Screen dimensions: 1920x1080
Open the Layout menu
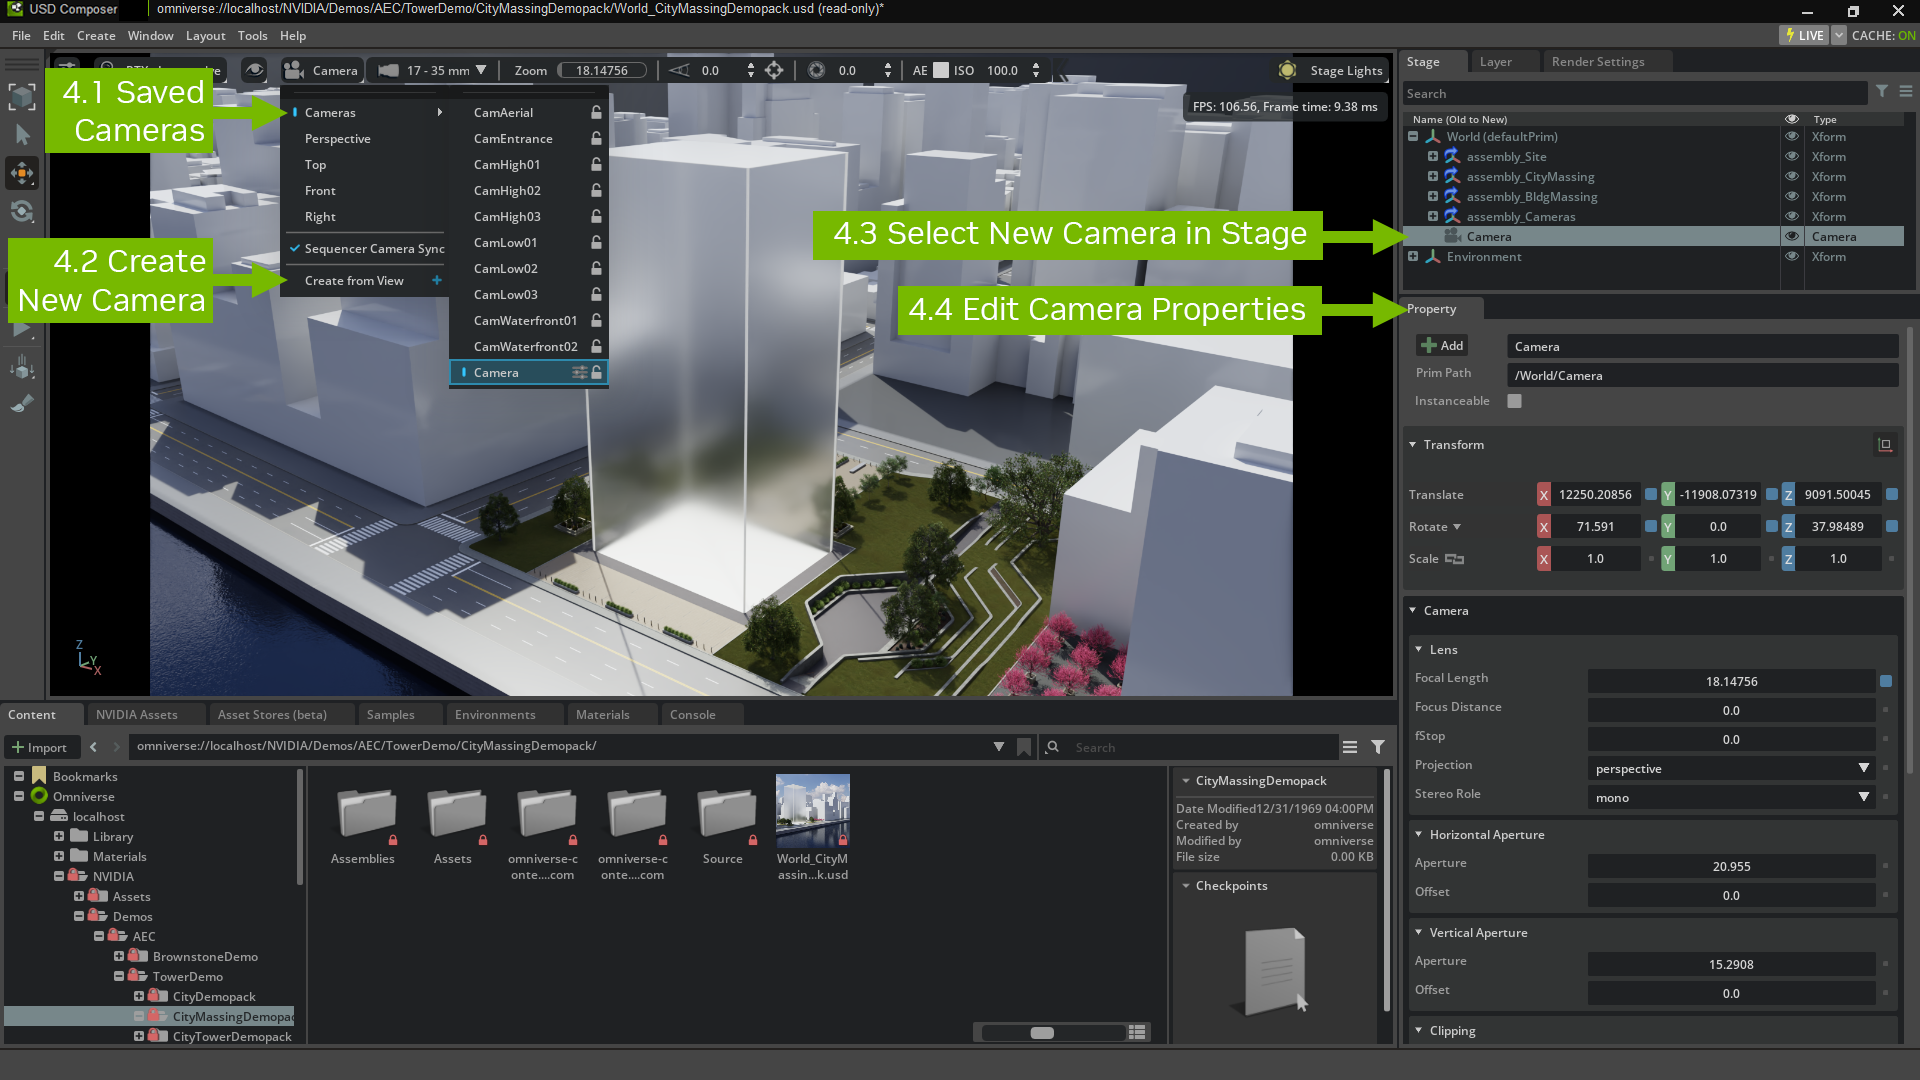point(205,35)
